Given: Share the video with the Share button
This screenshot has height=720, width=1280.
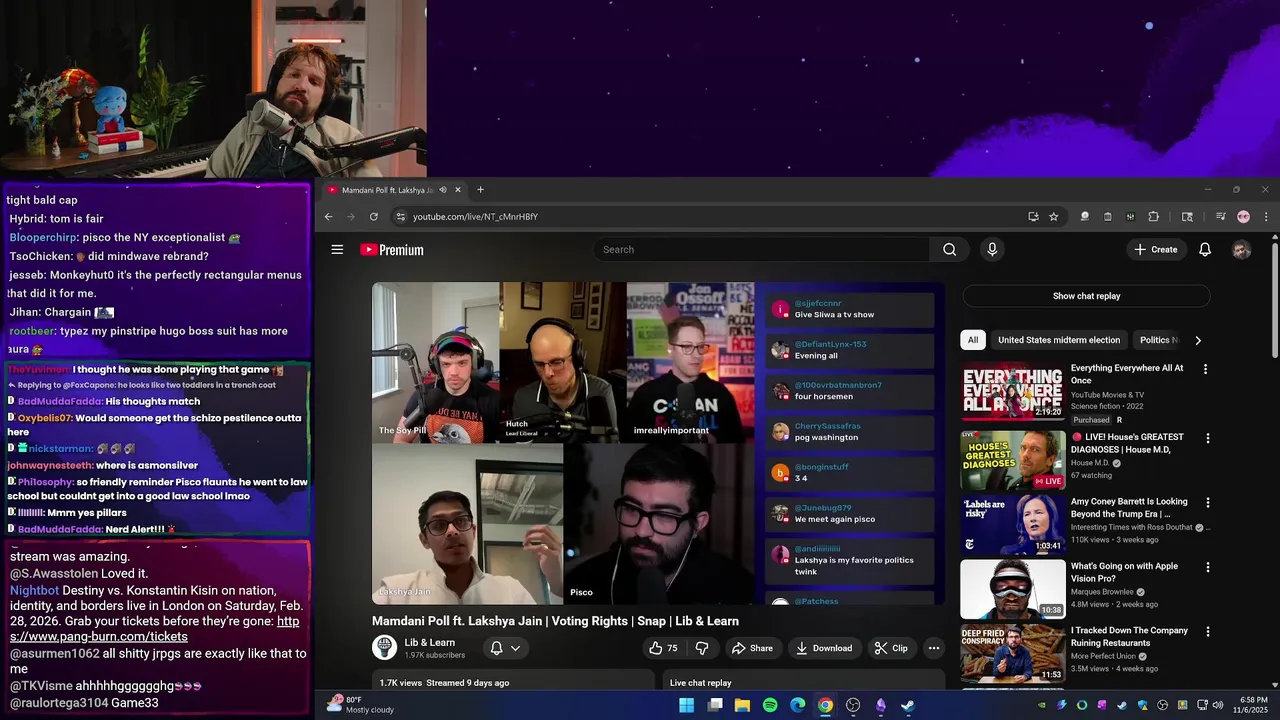Looking at the screenshot, I should point(752,648).
